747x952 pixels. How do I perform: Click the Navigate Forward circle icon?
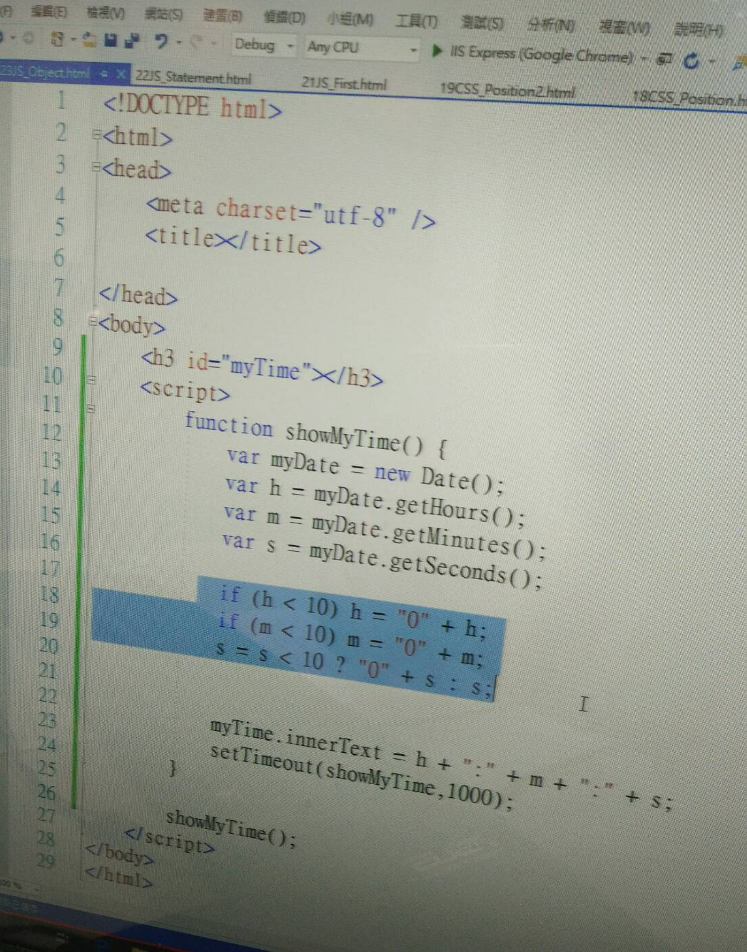point(28,38)
